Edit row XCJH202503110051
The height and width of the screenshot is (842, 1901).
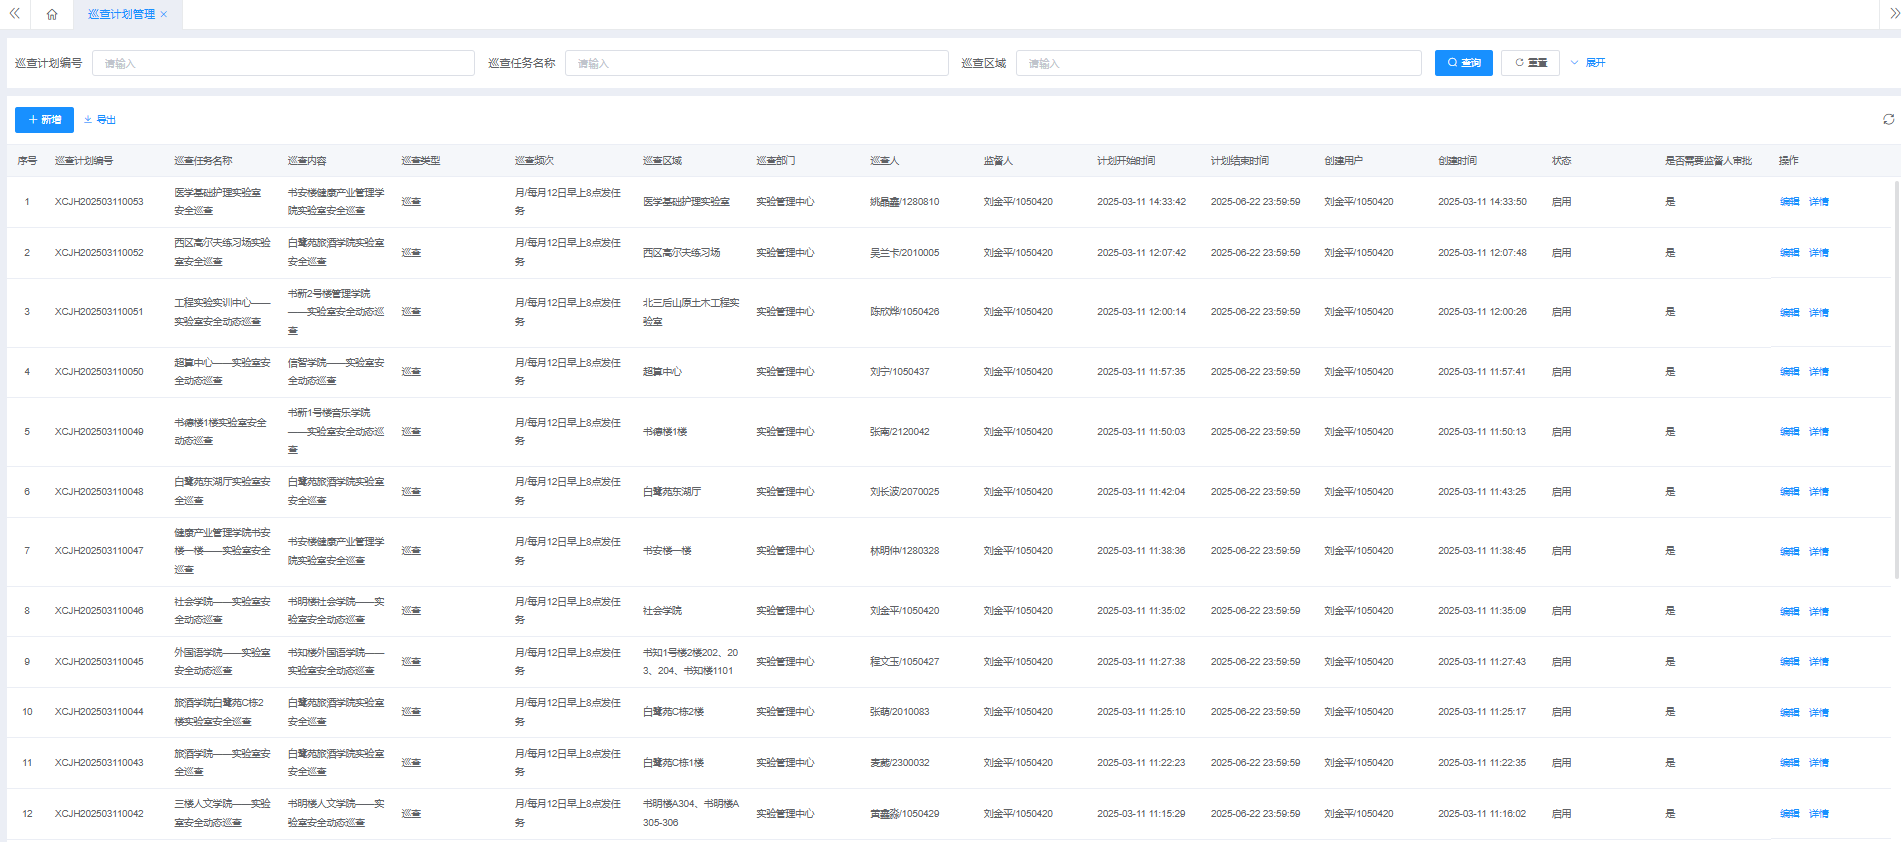point(1789,313)
